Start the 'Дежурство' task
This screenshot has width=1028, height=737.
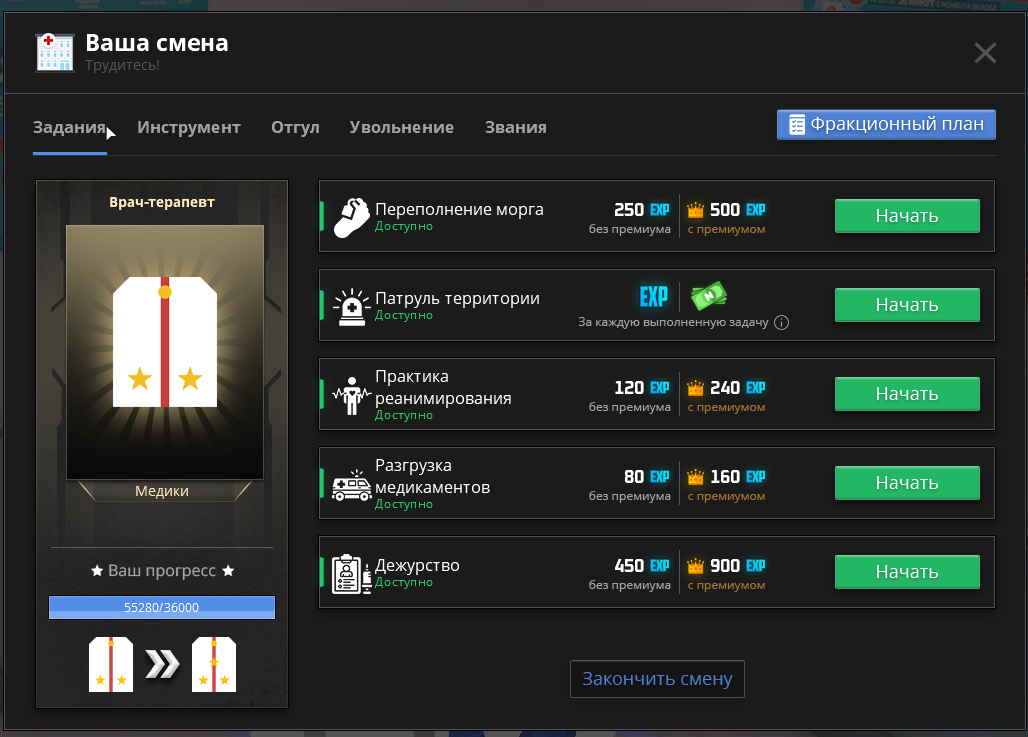pos(907,572)
